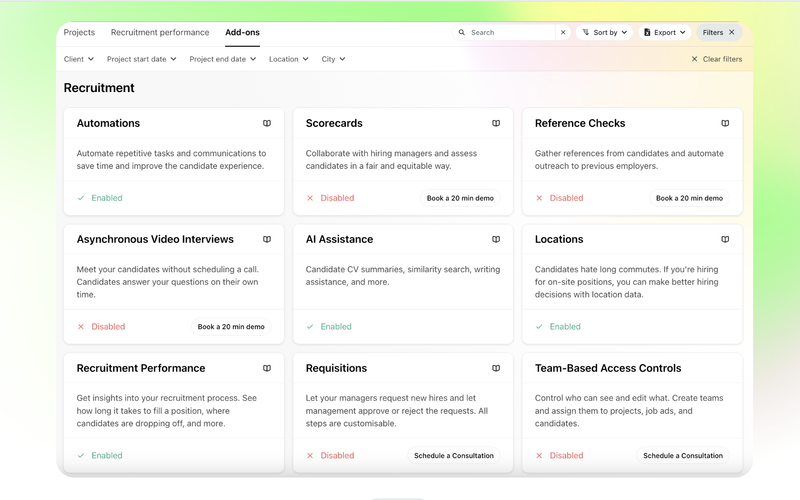Open the Export dropdown menu
The width and height of the screenshot is (800, 500).
(665, 33)
